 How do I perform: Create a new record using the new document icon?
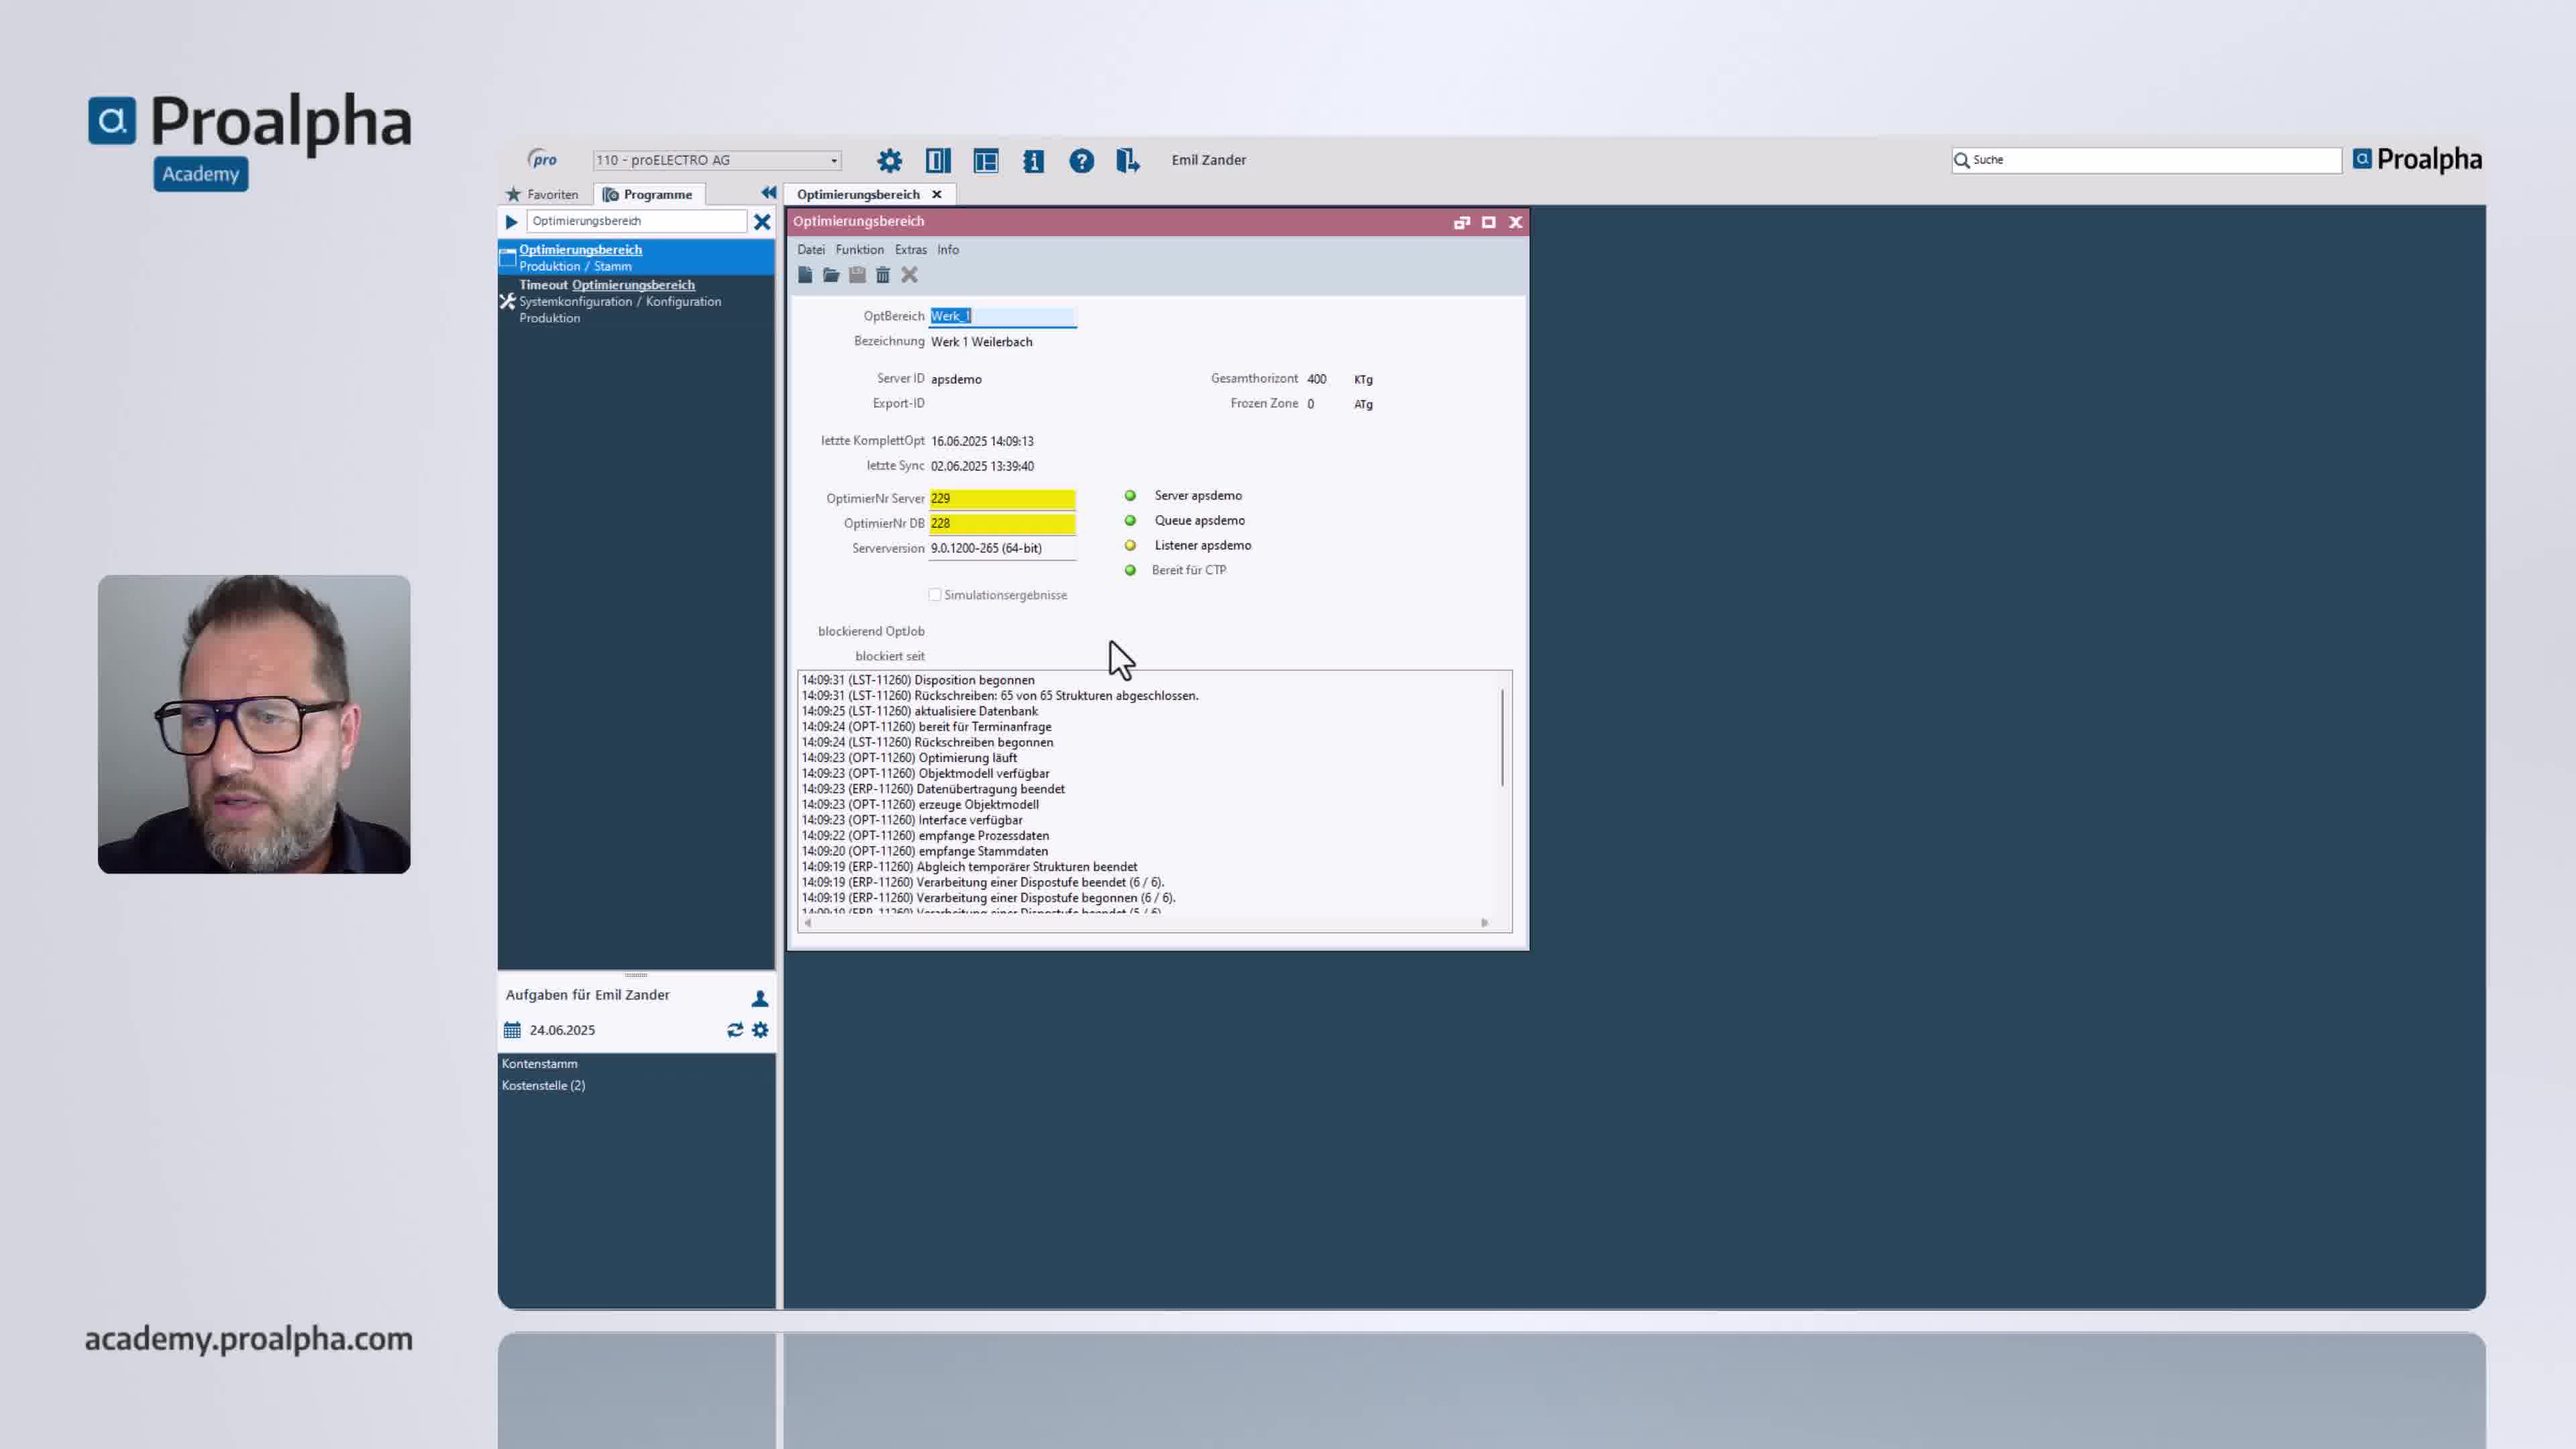click(x=806, y=275)
